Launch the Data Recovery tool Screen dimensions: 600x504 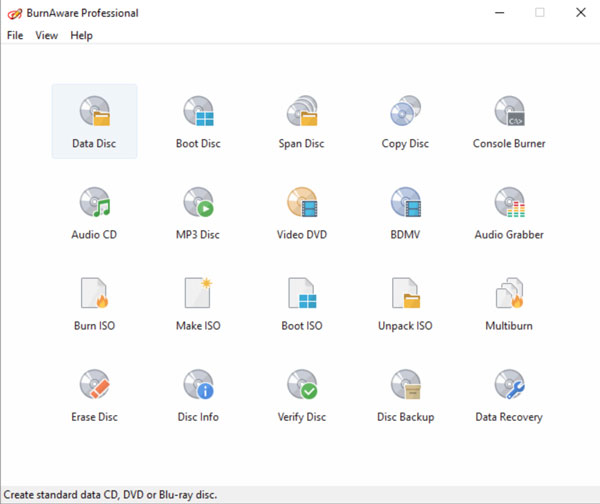point(509,395)
